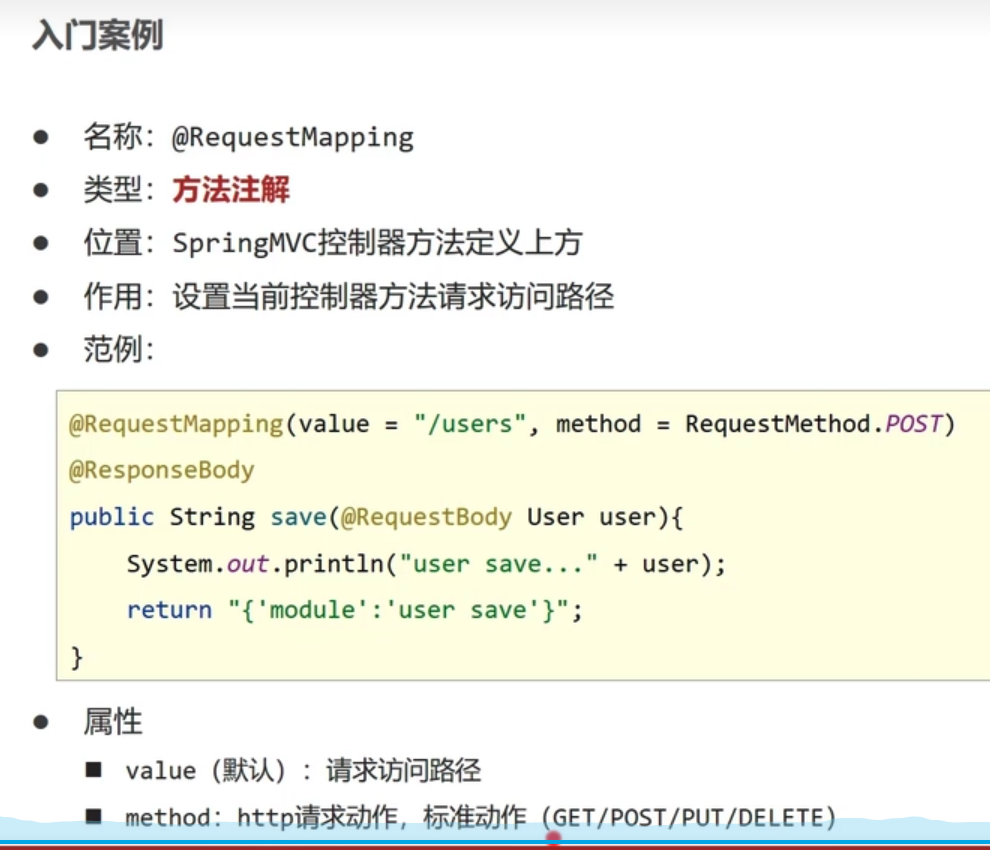
Task: Click the label 范例:
Action: click(119, 349)
